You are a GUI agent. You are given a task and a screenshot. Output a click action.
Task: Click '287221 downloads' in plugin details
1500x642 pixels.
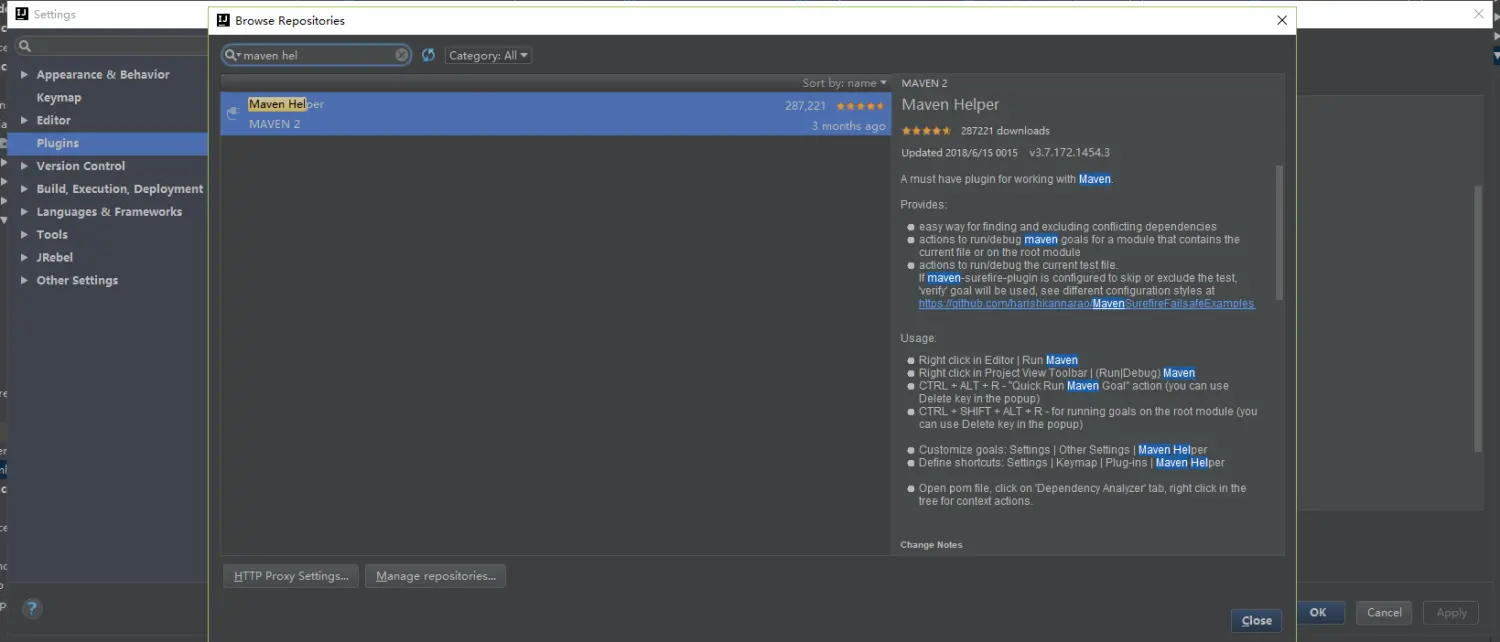(x=1005, y=131)
